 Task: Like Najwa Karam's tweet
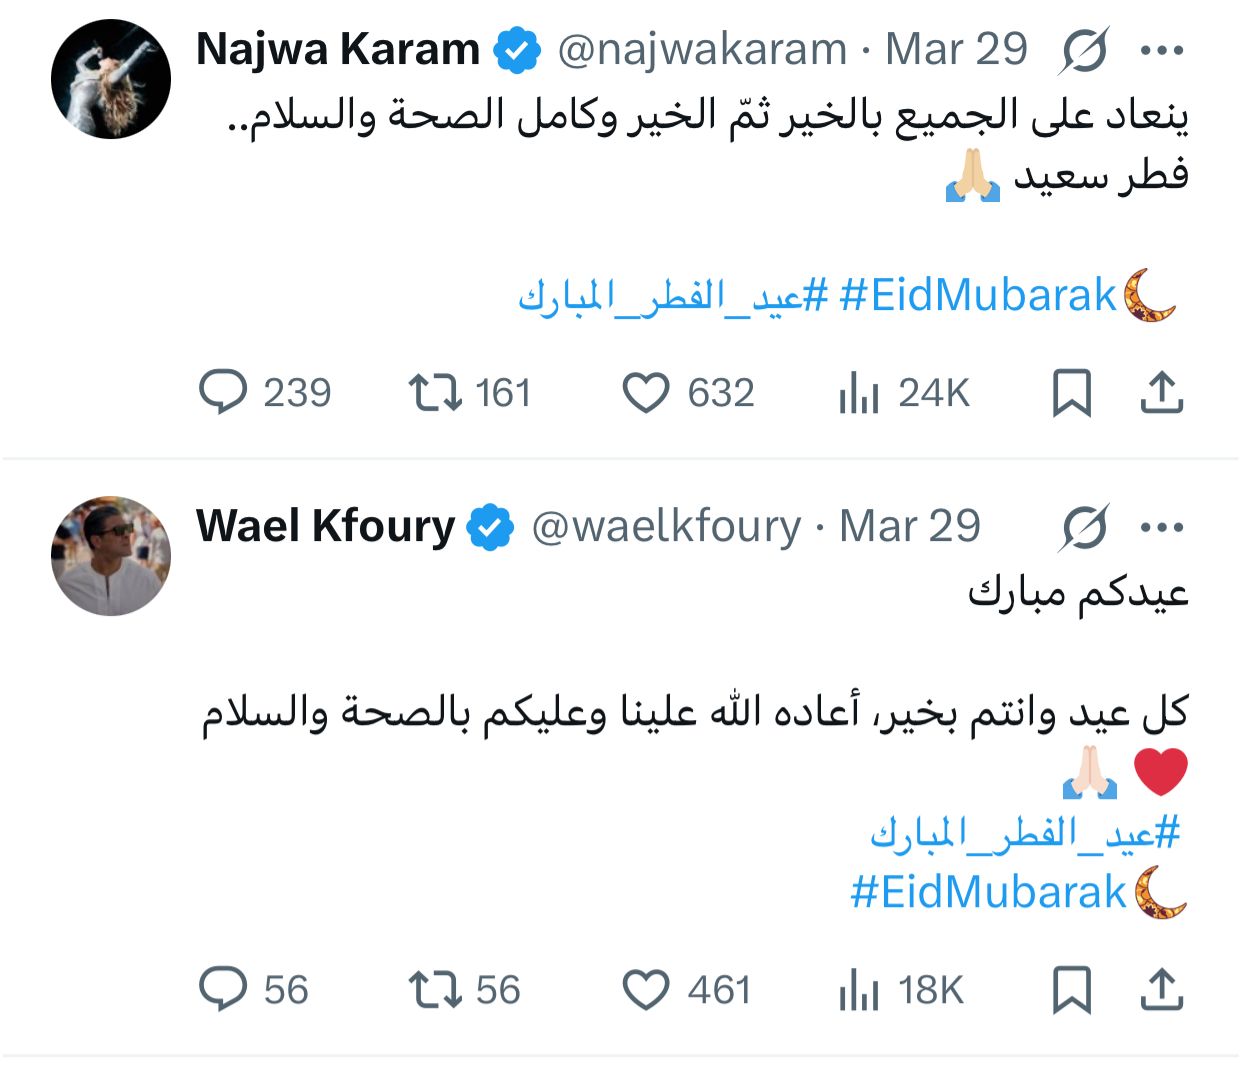[645, 392]
